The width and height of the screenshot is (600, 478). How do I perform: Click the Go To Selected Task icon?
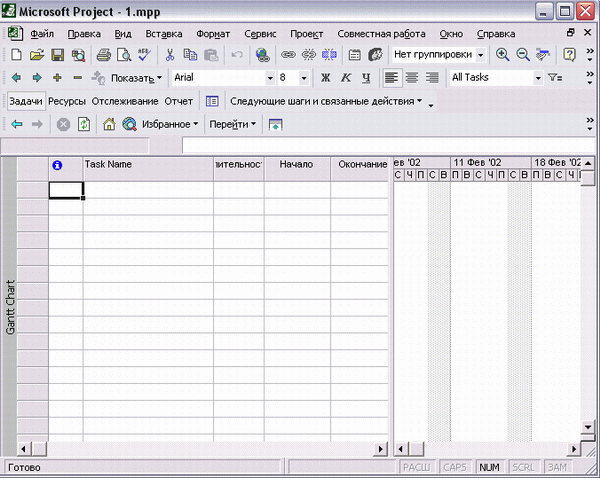[543, 55]
